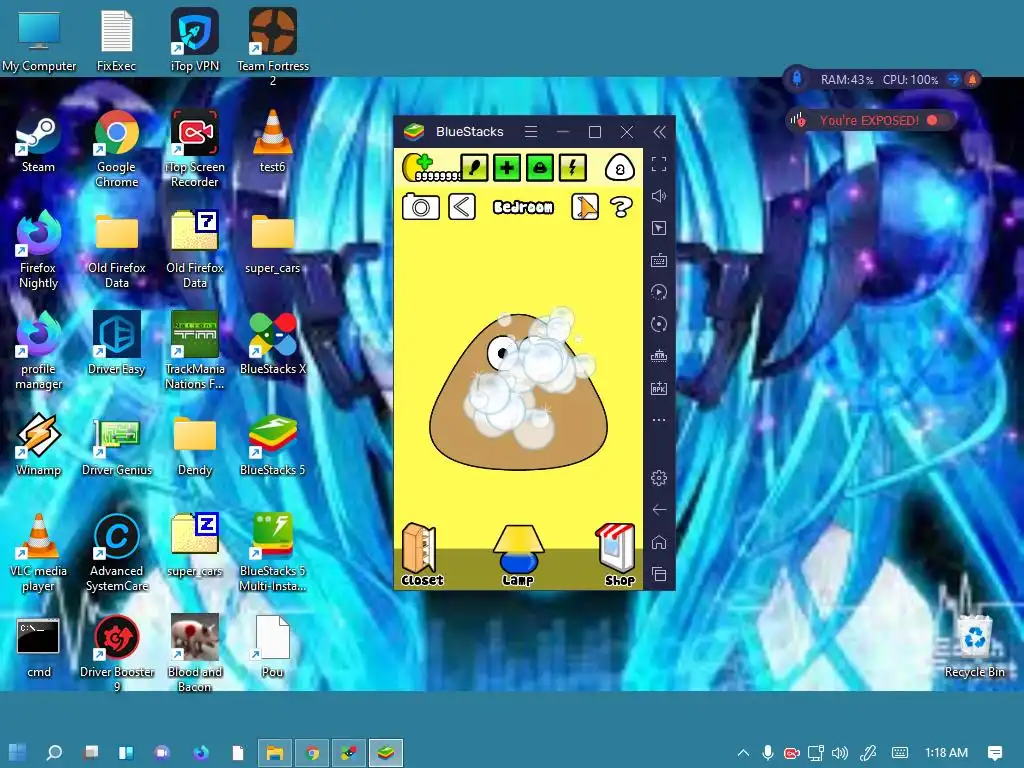
Task: Select Driver Booster 9 desktop icon
Action: coord(117,653)
